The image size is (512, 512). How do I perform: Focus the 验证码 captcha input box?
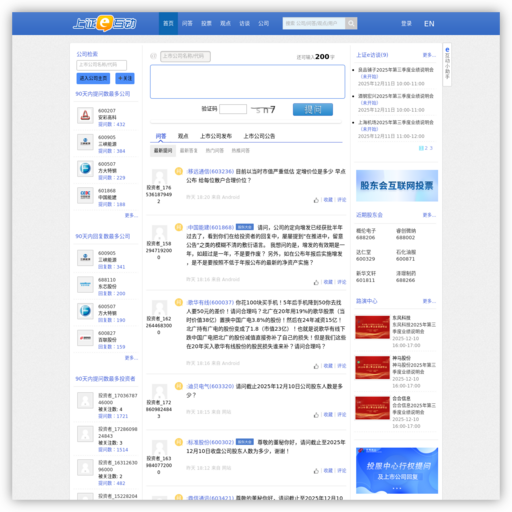[233, 109]
